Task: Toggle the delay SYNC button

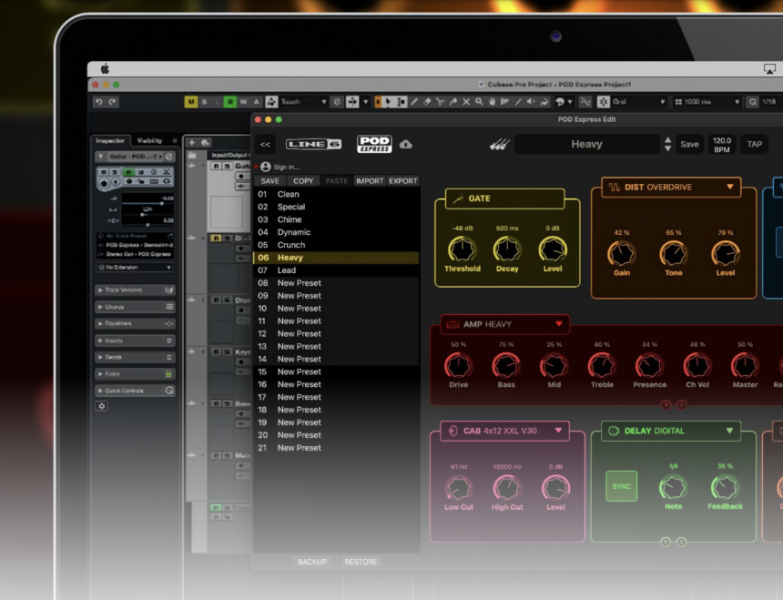Action: [x=621, y=487]
